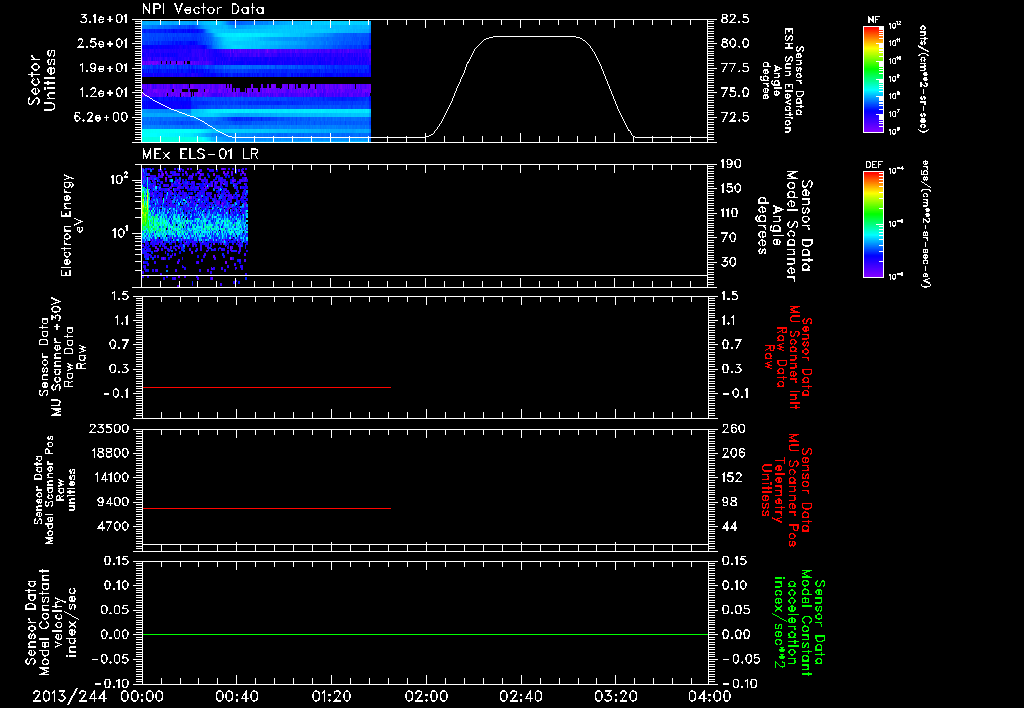Click the green velocity line in bottom panel
Screen dimensions: 1024x708
(x=425, y=634)
